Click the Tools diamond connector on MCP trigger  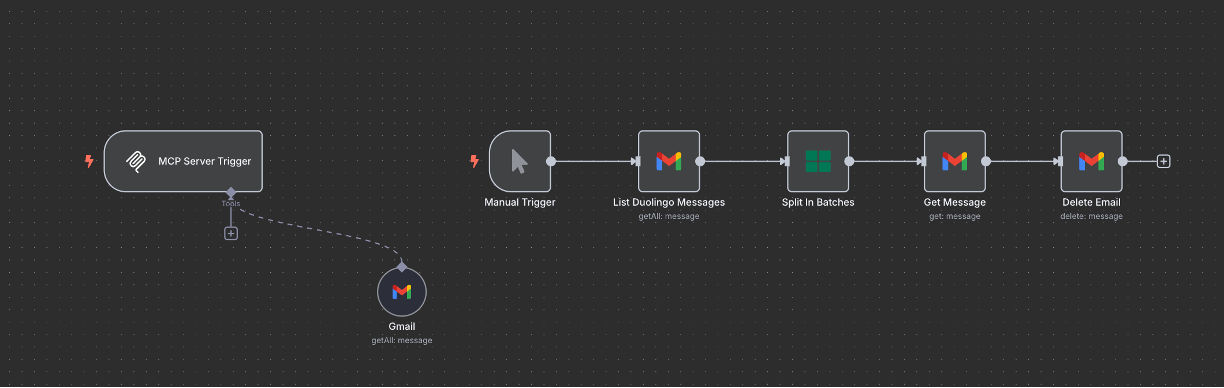[231, 191]
